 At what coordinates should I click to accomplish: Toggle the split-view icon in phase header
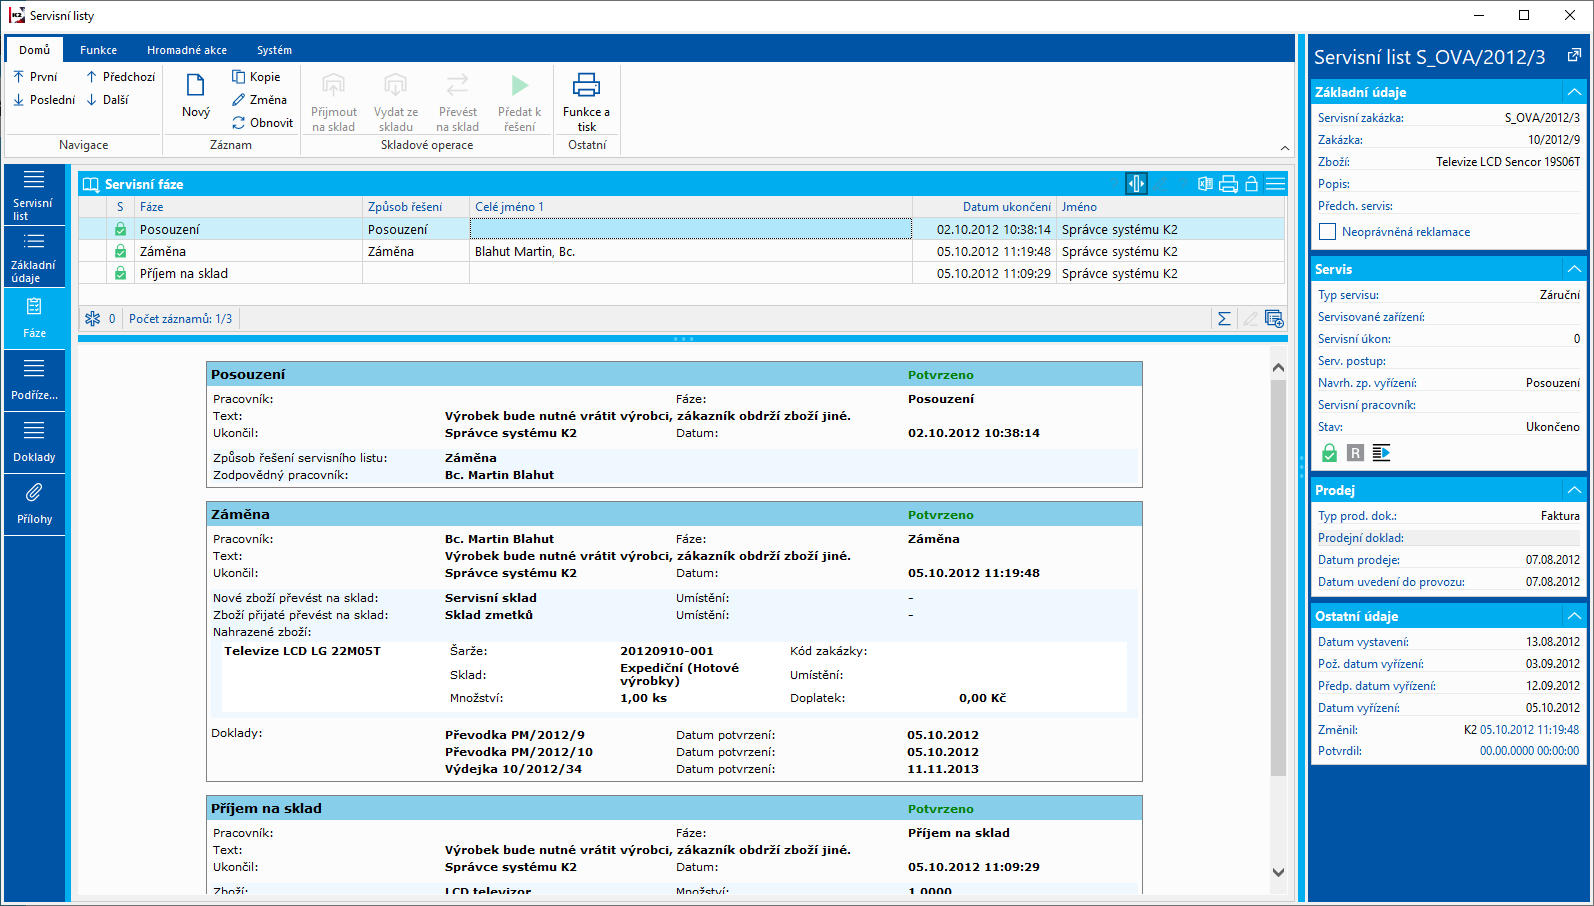click(x=1136, y=184)
